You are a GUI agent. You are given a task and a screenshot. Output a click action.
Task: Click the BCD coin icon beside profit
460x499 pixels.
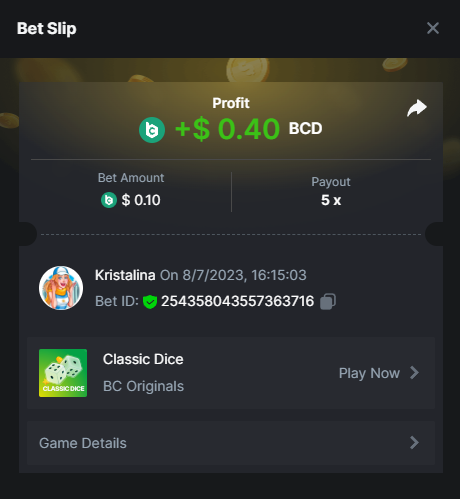coord(152,130)
